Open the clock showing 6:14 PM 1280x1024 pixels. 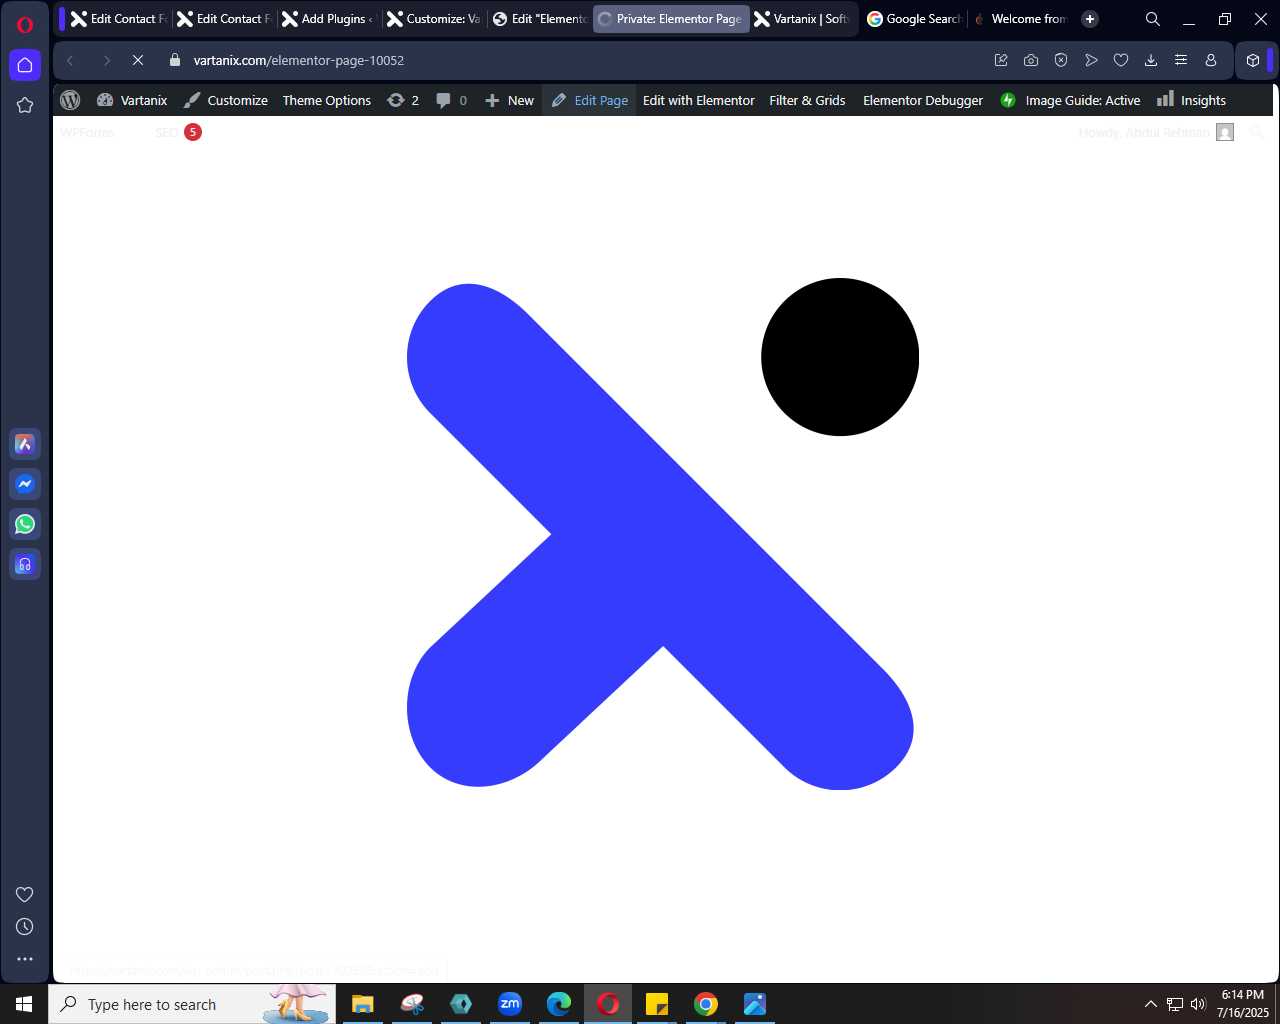click(x=1243, y=1004)
